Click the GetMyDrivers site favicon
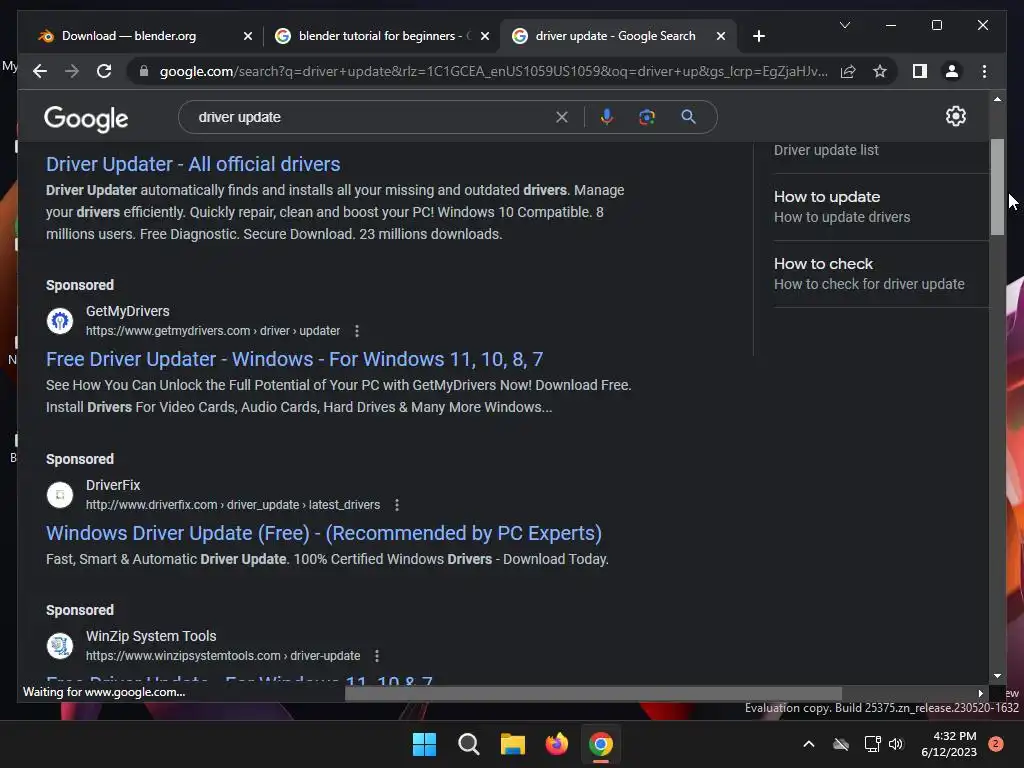This screenshot has width=1024, height=768. pyautogui.click(x=60, y=321)
